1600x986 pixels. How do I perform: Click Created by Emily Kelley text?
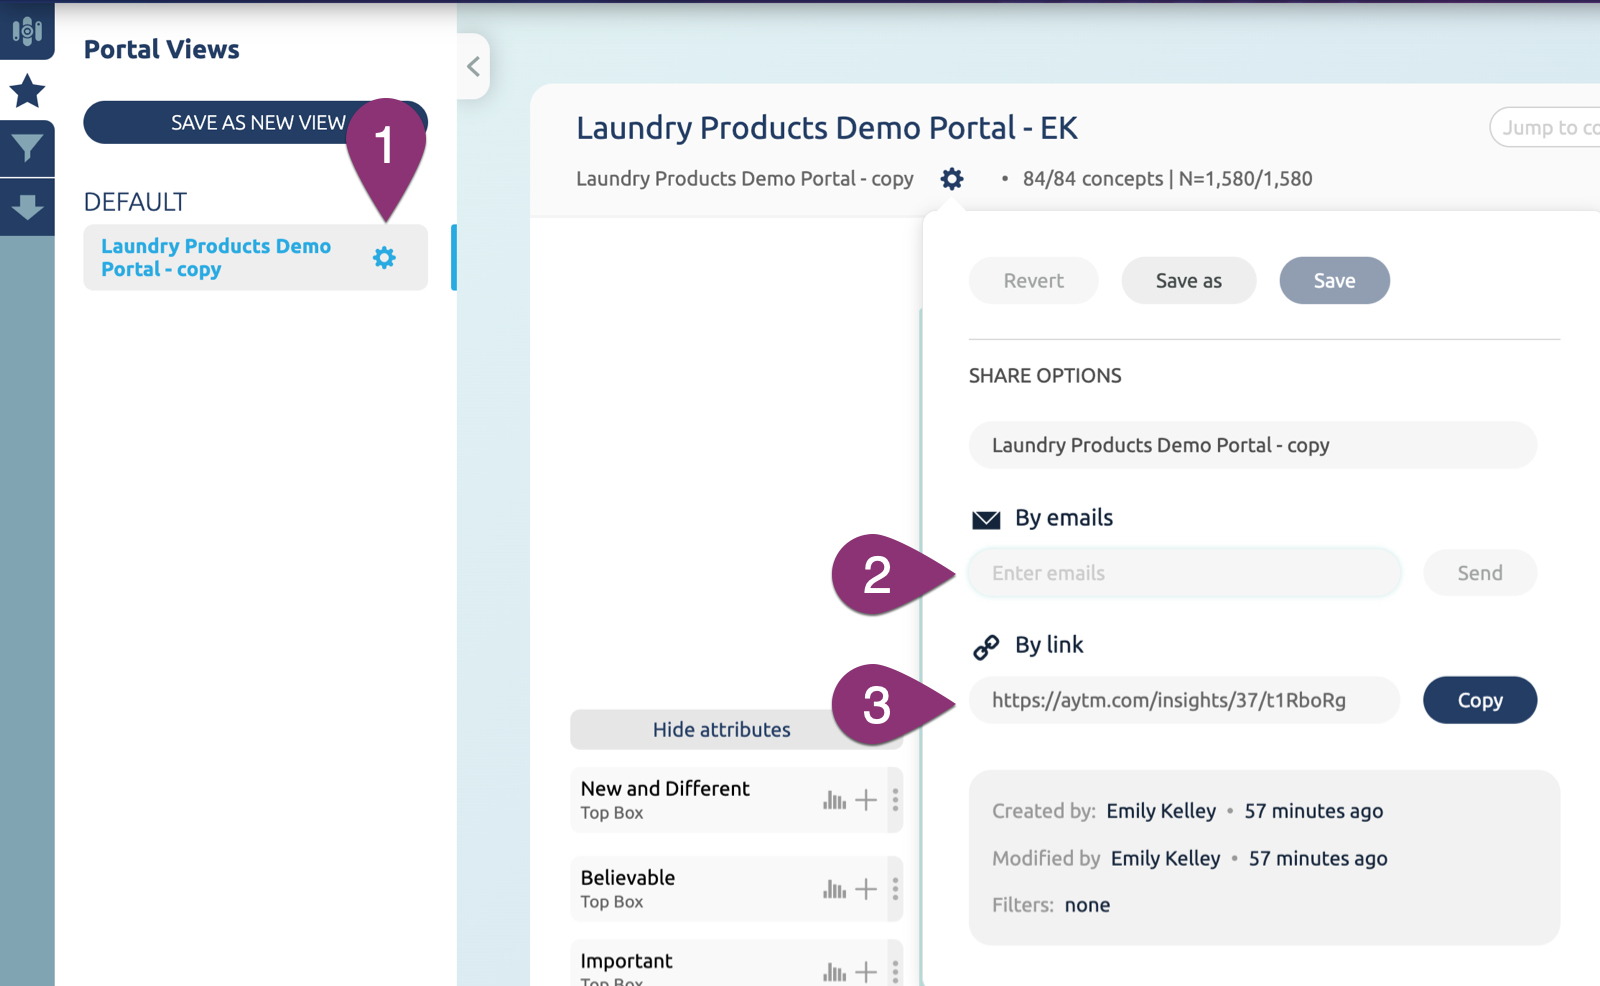pyautogui.click(x=1187, y=811)
